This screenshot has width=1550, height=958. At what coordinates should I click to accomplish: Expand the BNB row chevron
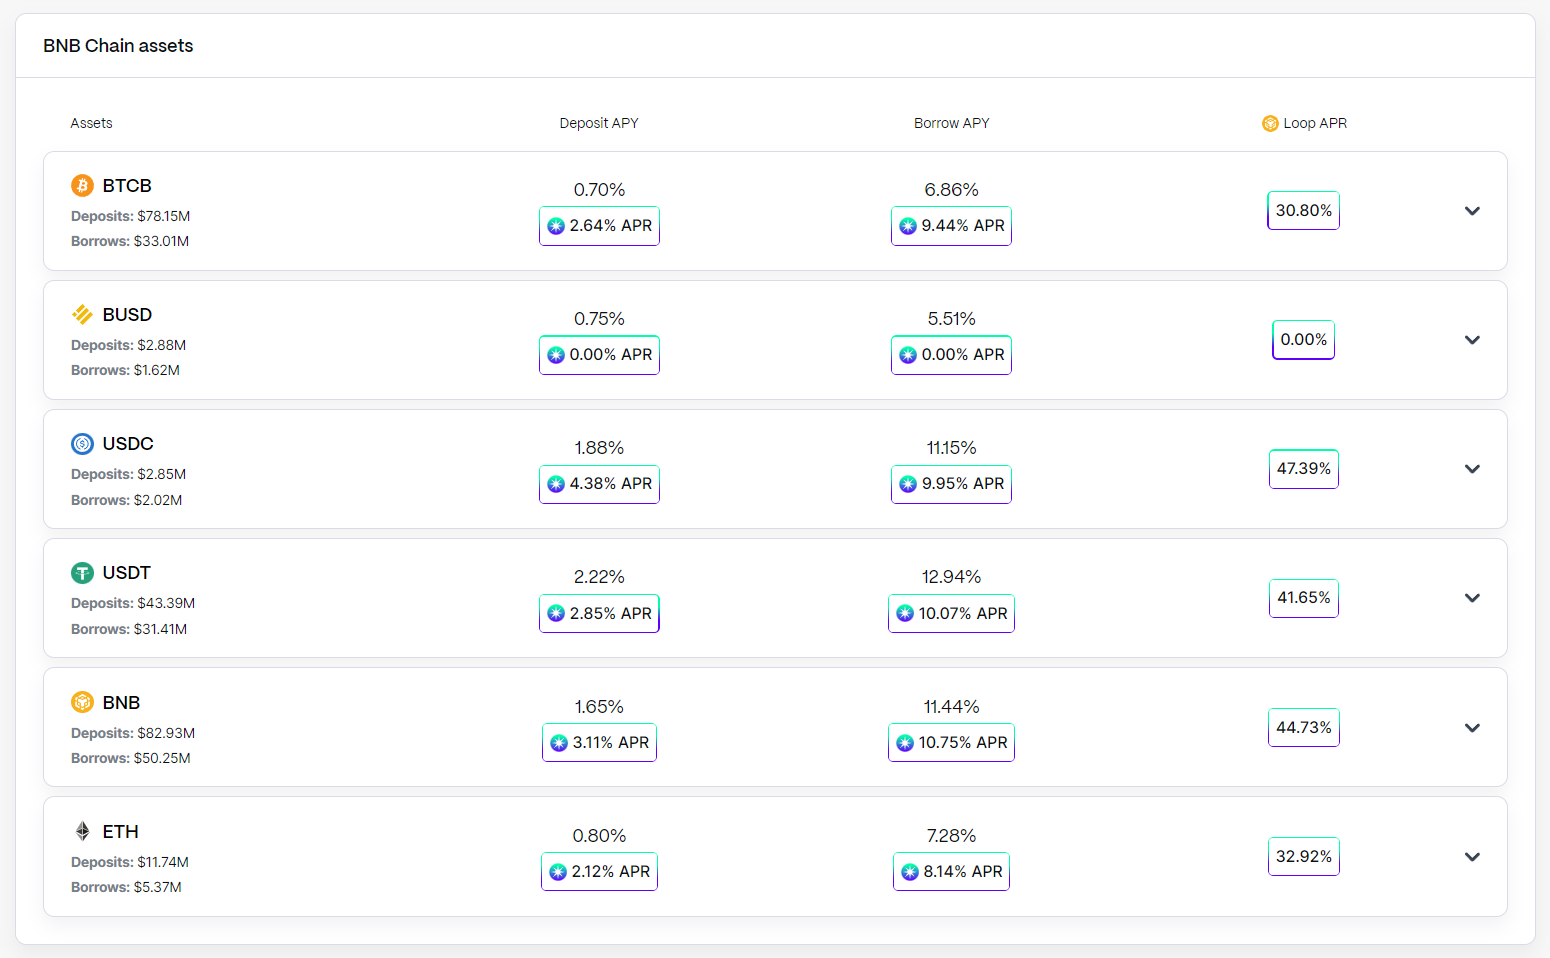click(1472, 728)
